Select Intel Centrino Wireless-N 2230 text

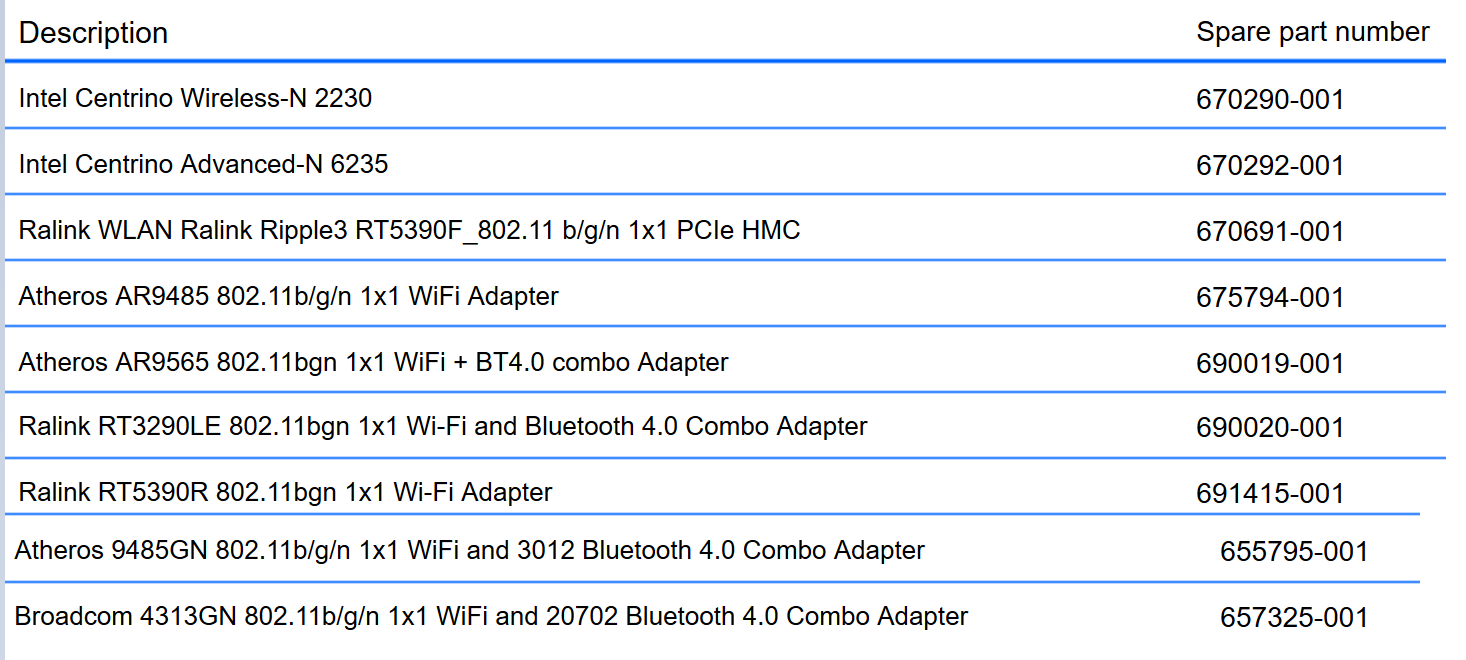pos(195,98)
